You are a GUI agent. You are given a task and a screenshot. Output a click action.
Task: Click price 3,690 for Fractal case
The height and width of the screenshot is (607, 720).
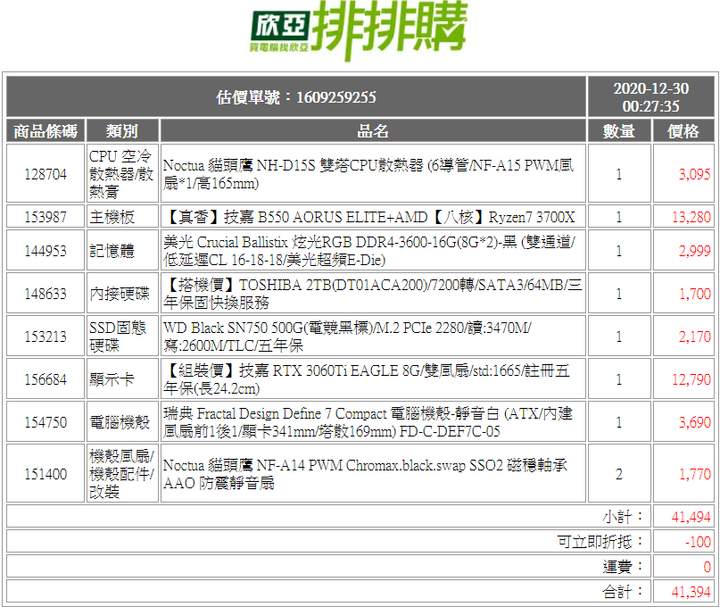(683, 422)
